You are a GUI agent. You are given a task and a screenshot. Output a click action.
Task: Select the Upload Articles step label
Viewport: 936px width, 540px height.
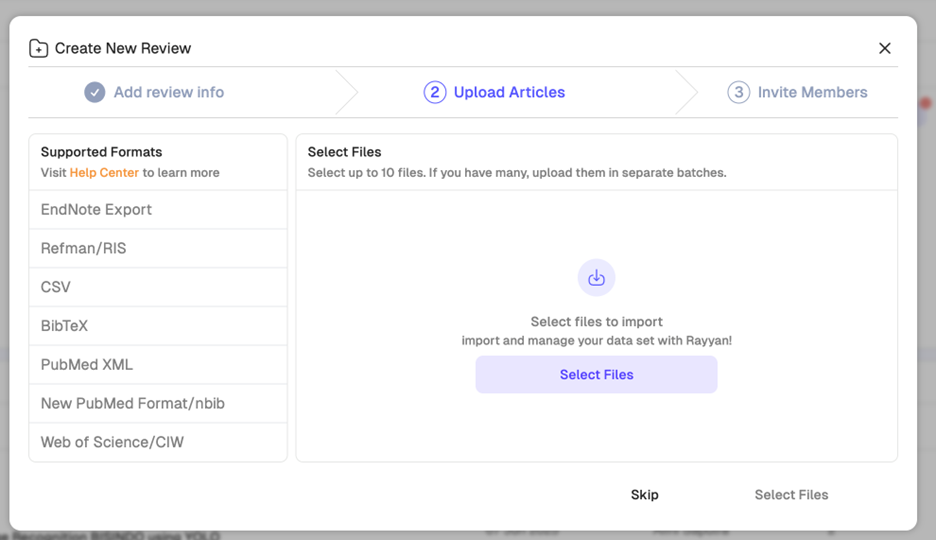[509, 92]
